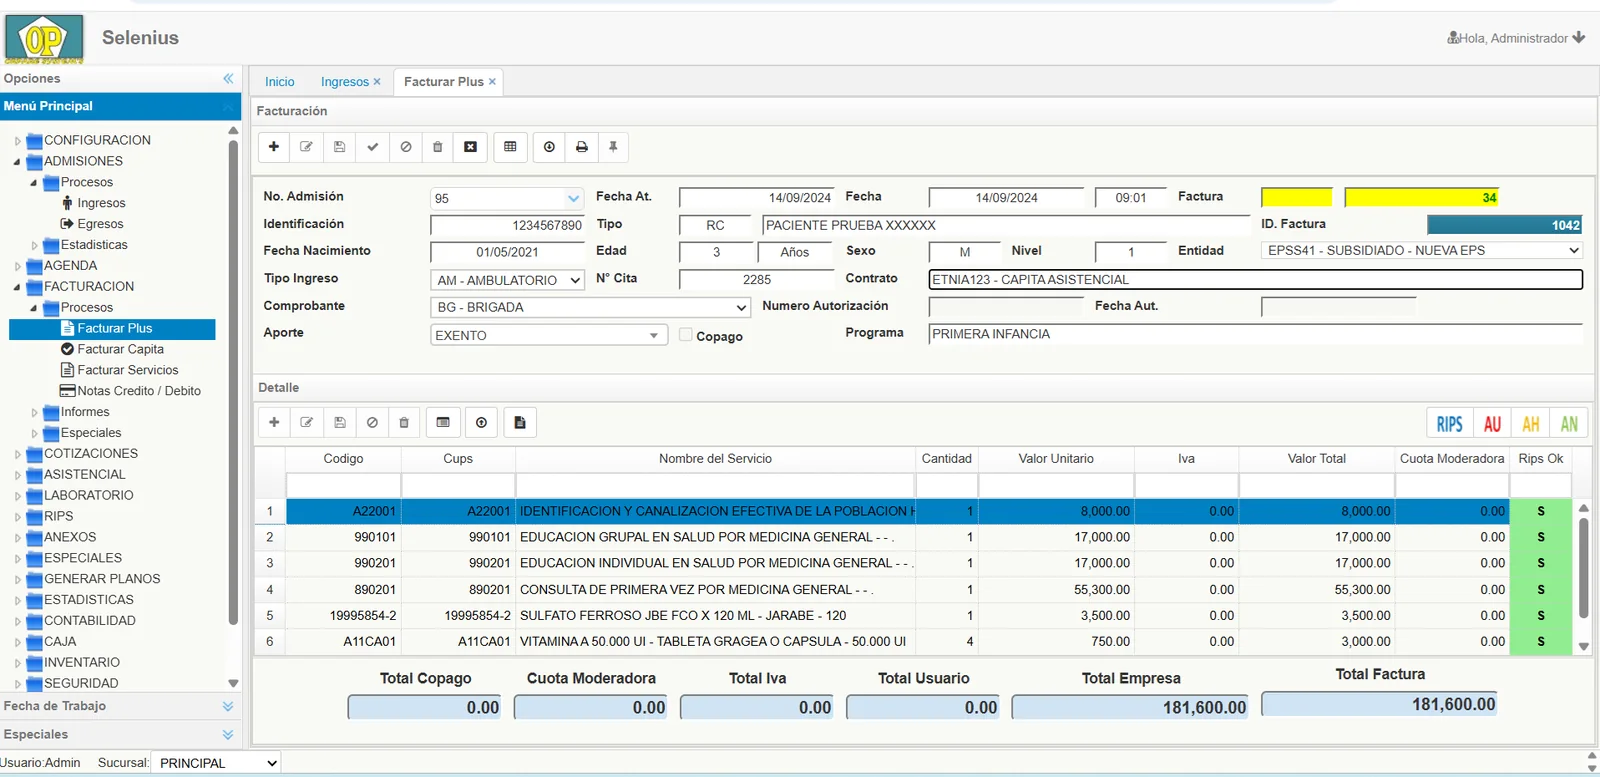Expand the Fecha de Trabajo panel

pyautogui.click(x=228, y=706)
